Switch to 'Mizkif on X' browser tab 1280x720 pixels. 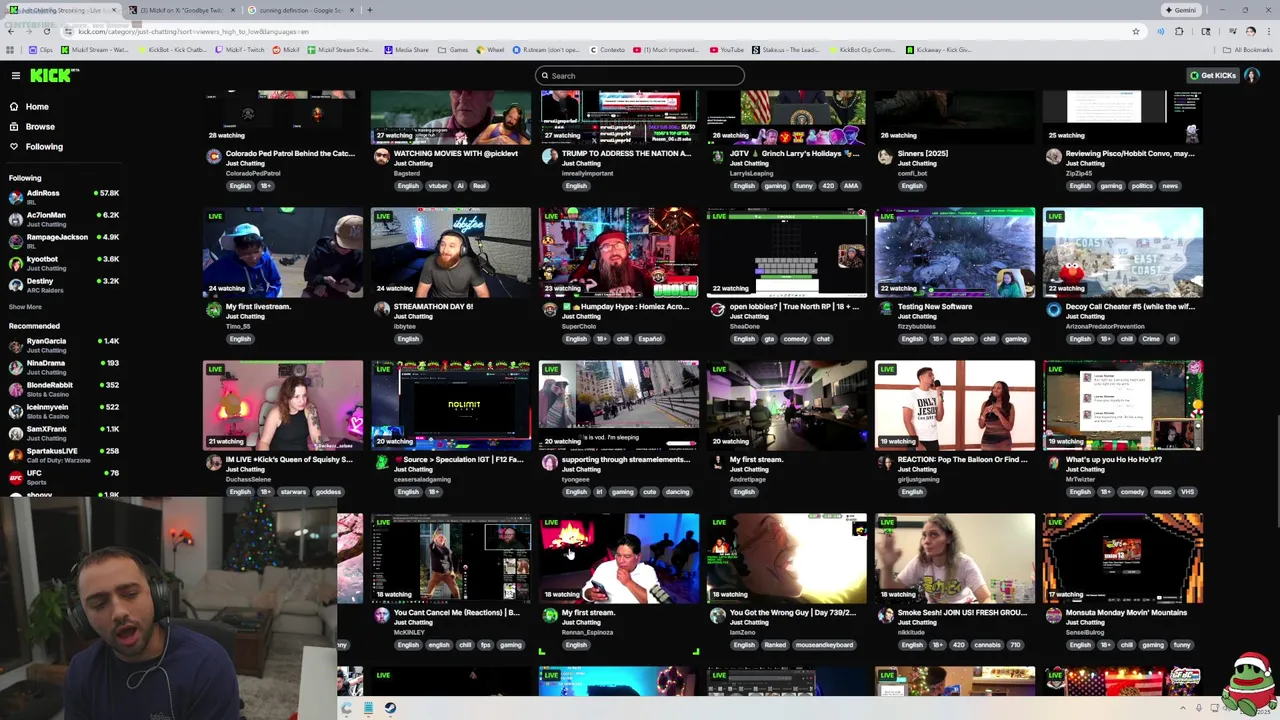(182, 10)
